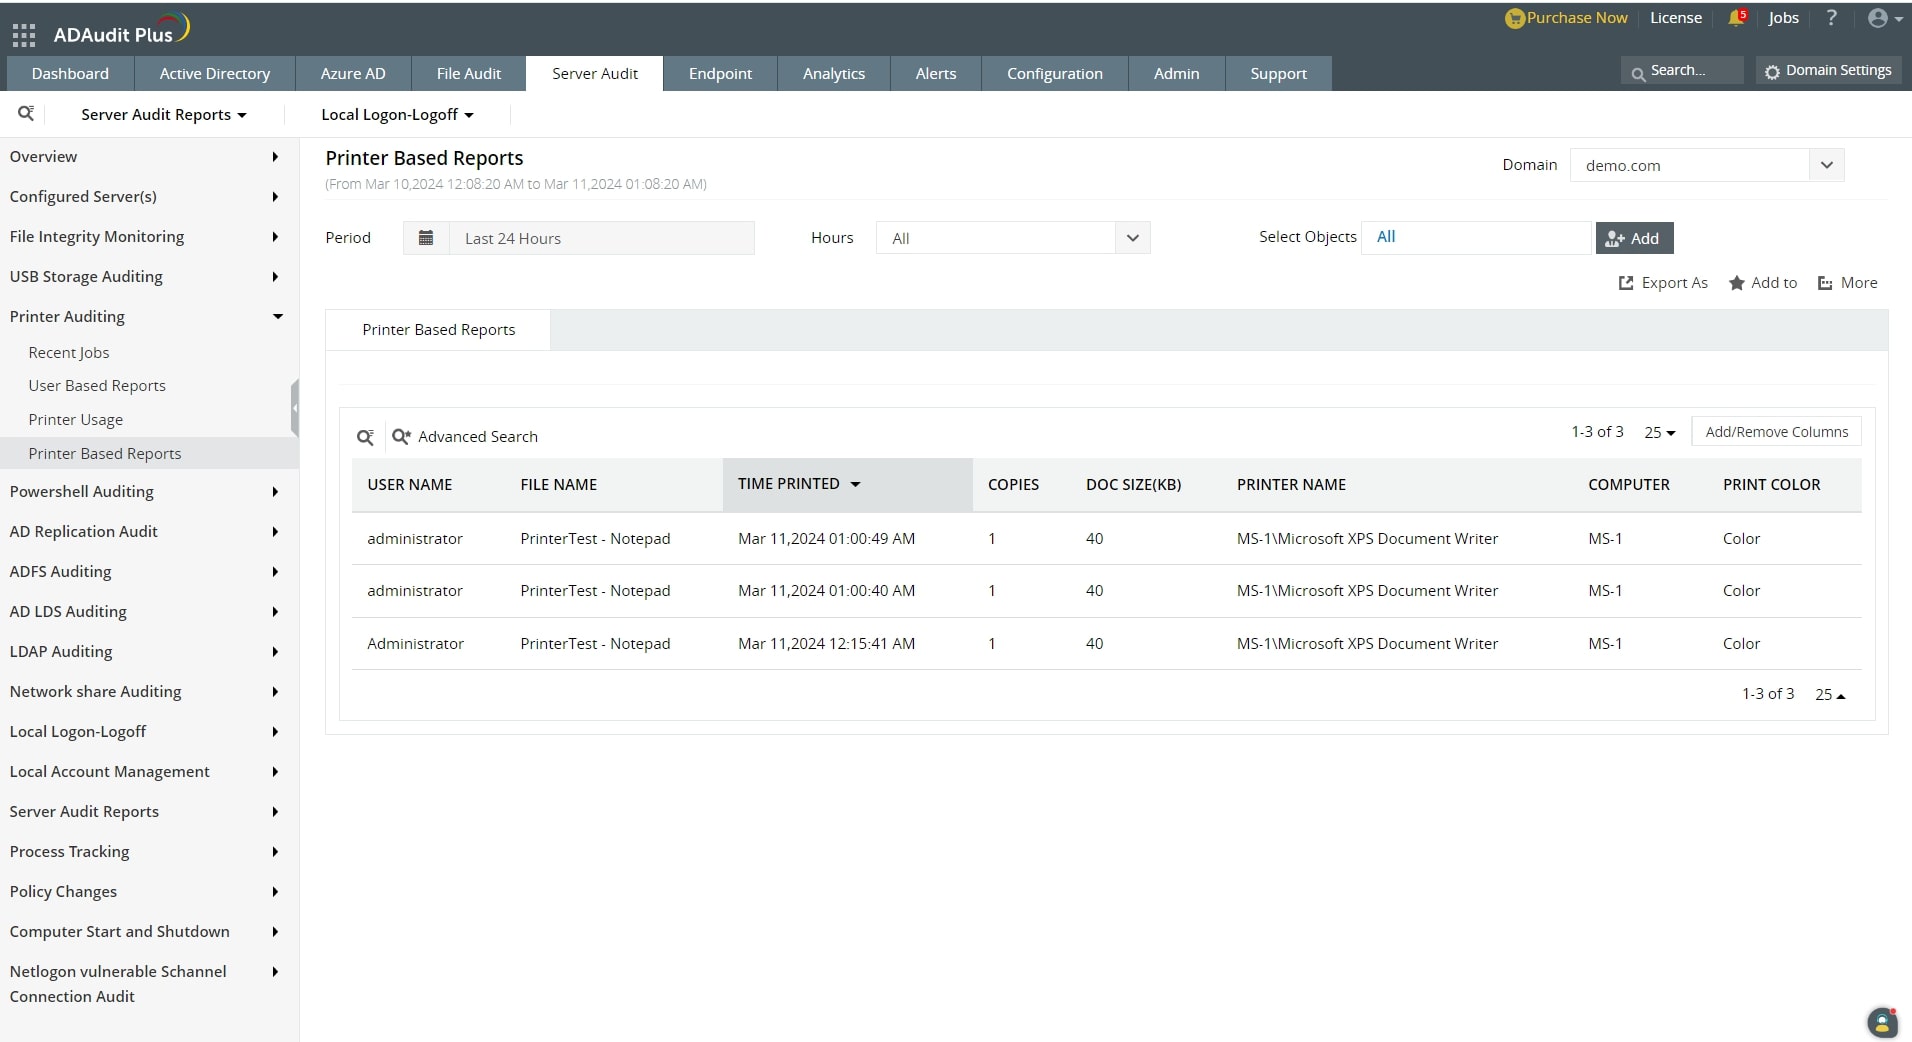
Task: Open Recent Jobs report
Action: coord(69,352)
